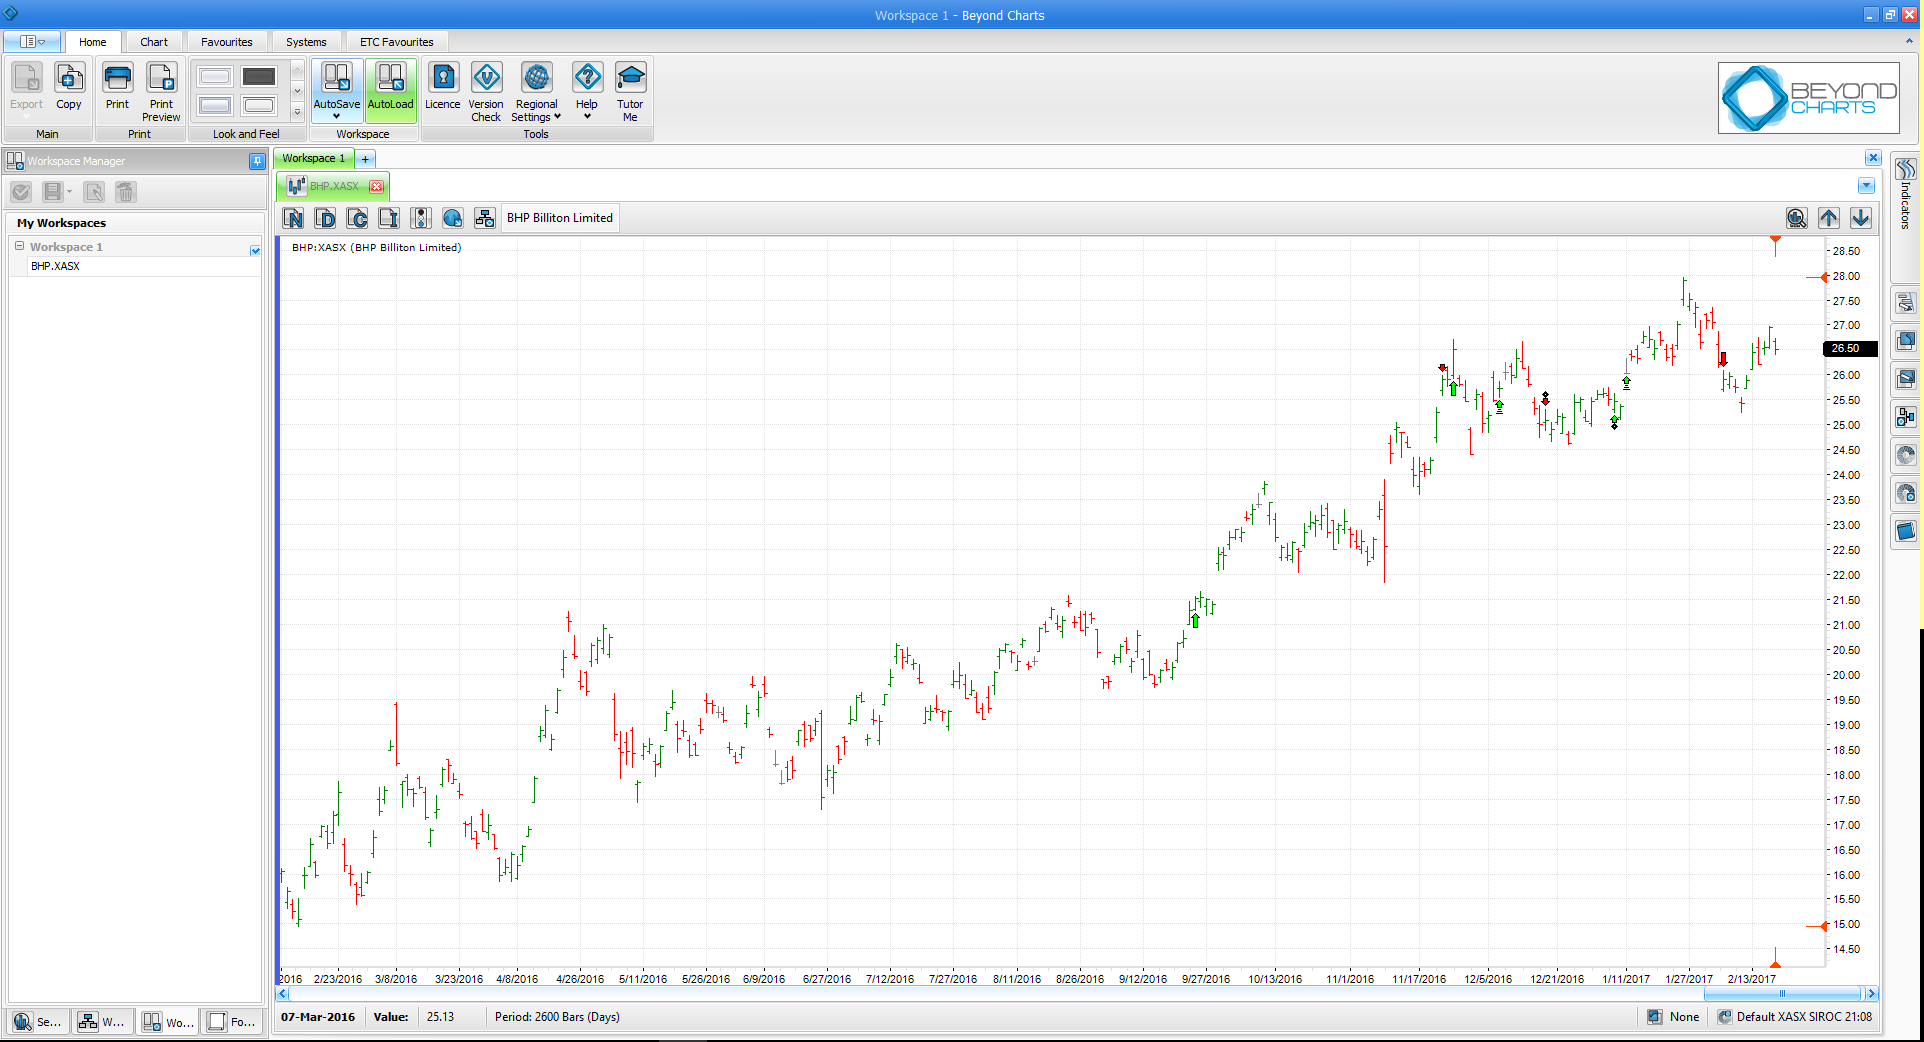Click the chart scan magnifier icon

coord(1797,218)
